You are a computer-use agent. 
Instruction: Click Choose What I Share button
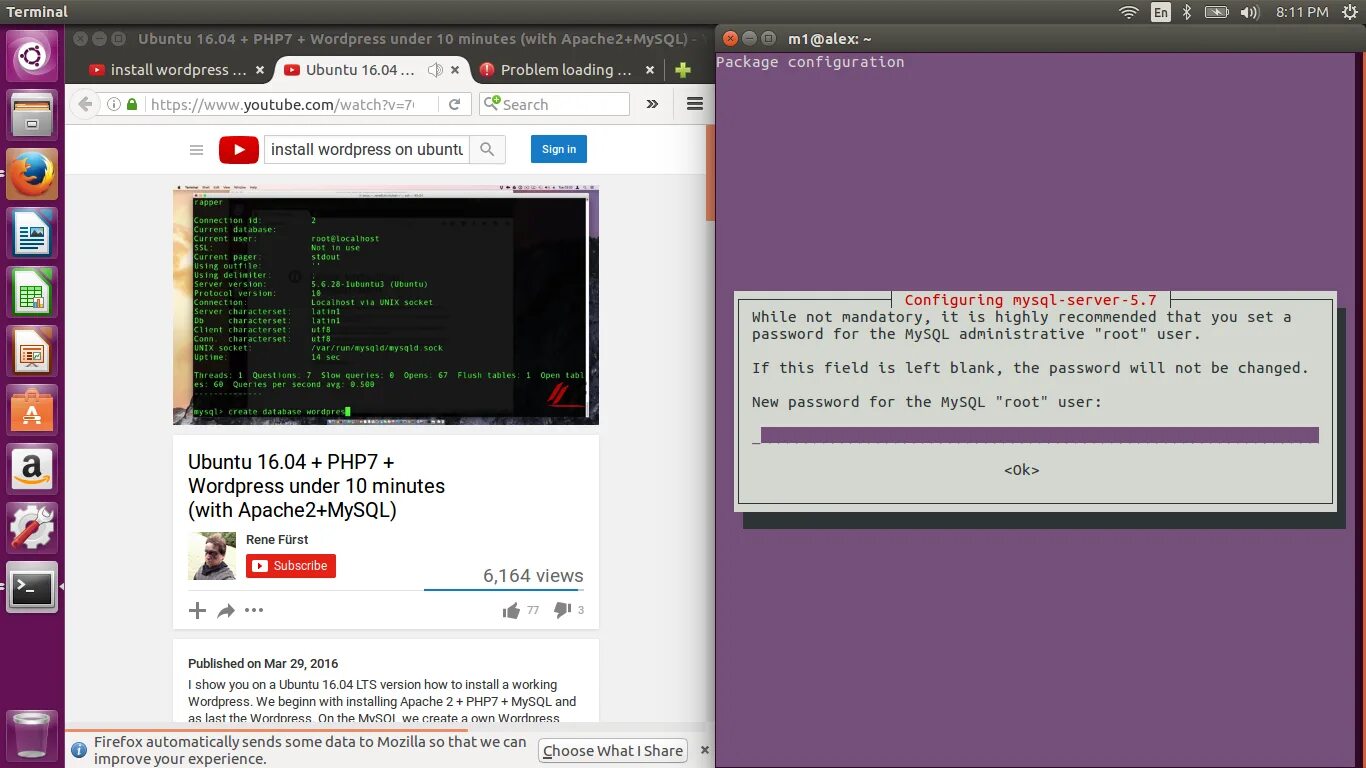pyautogui.click(x=613, y=751)
